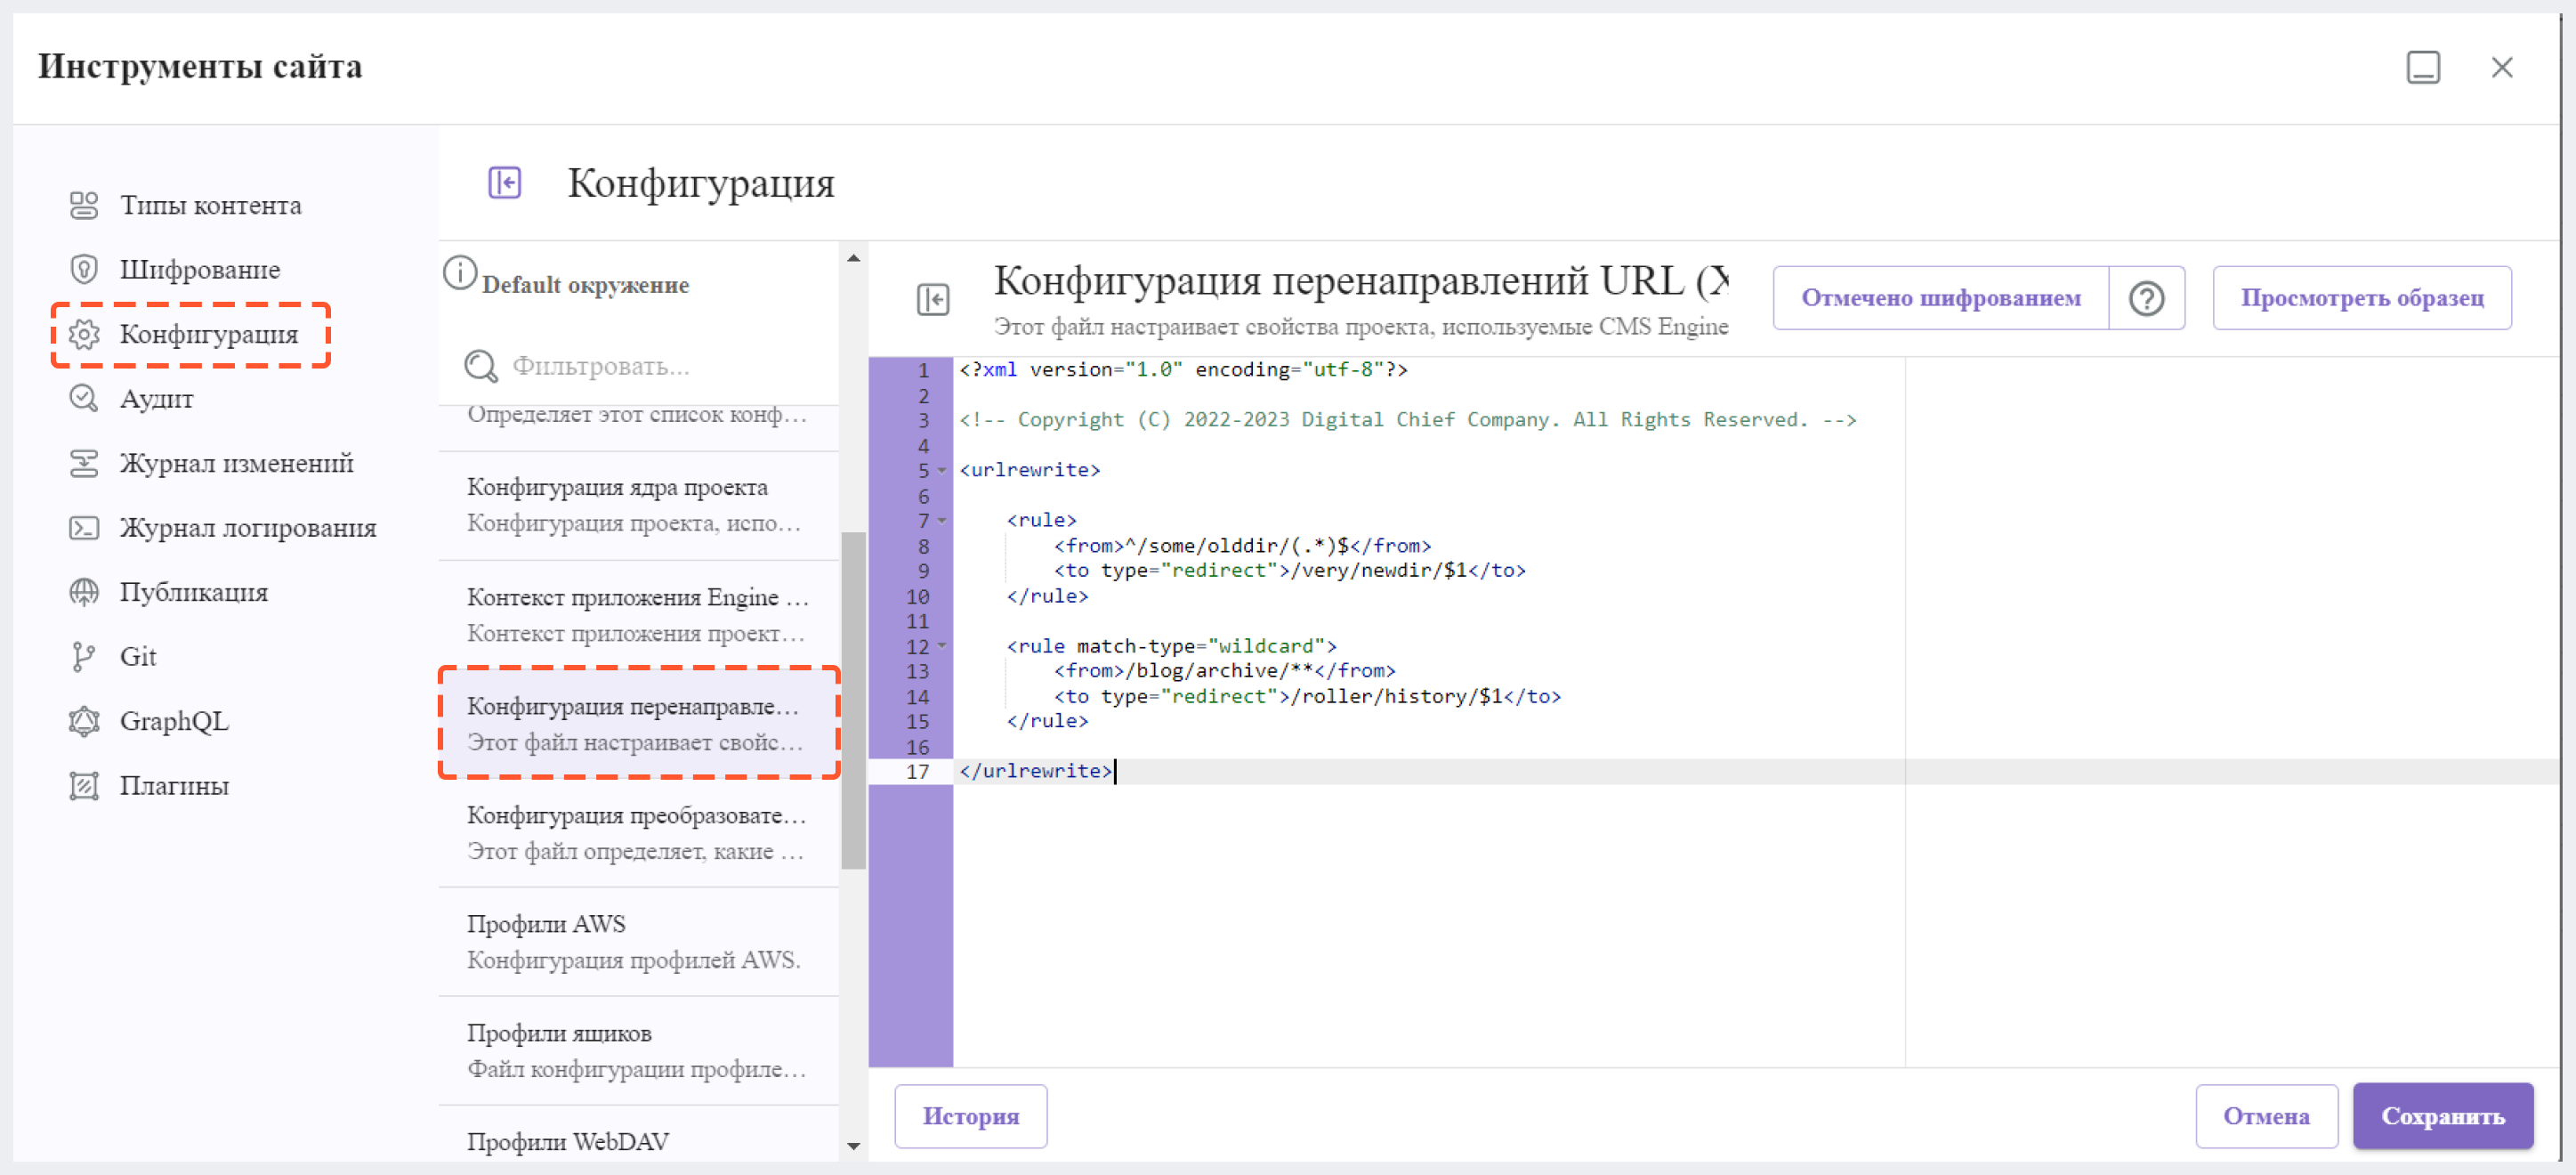Open the Git section label
The image size is (2576, 1175).
138,656
